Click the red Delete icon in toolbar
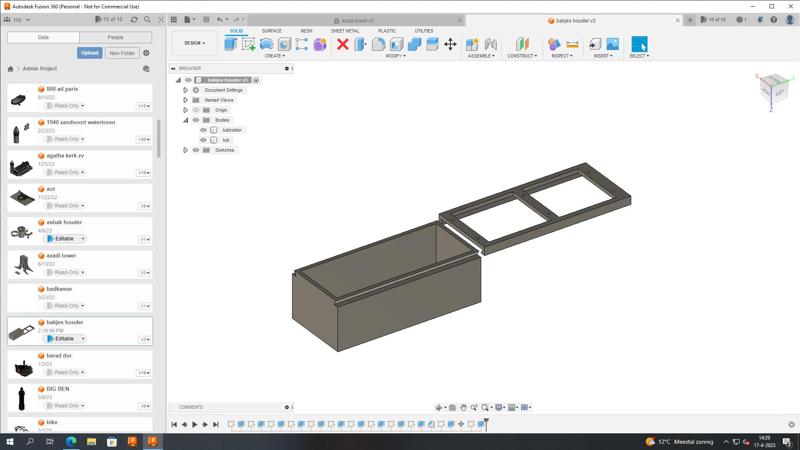 (342, 44)
